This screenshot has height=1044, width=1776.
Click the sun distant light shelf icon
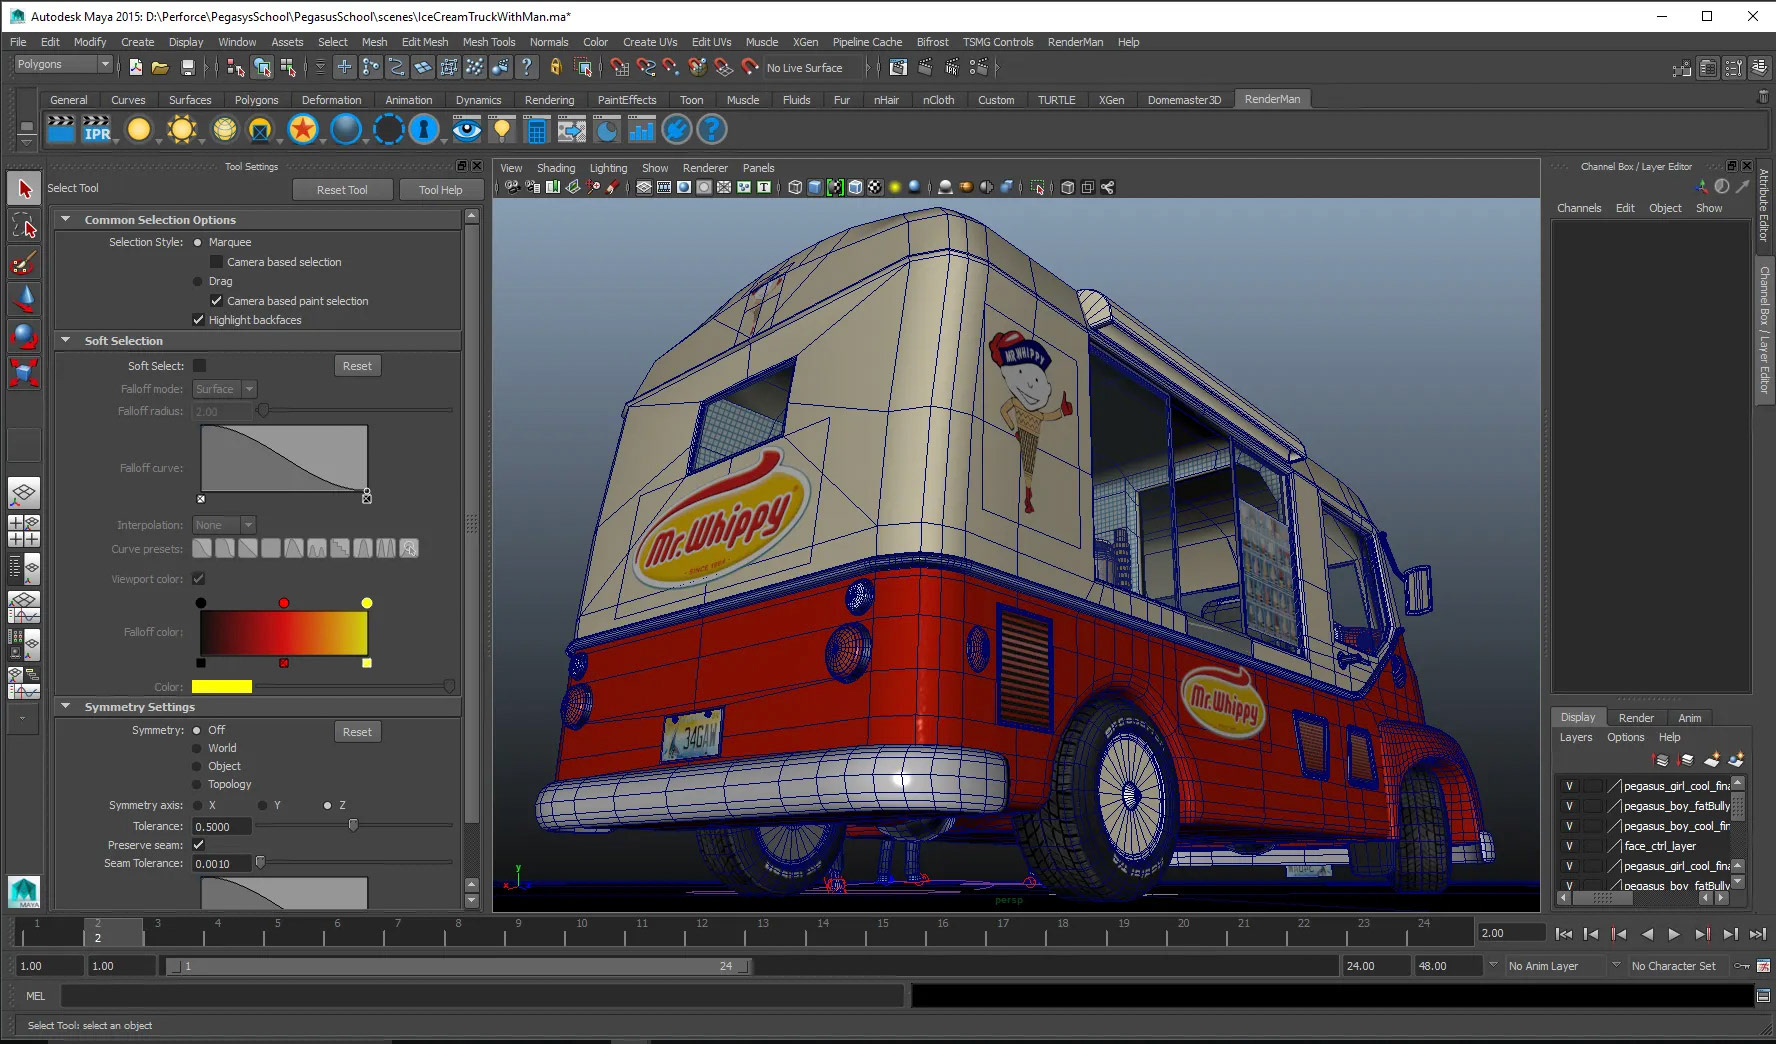click(182, 129)
